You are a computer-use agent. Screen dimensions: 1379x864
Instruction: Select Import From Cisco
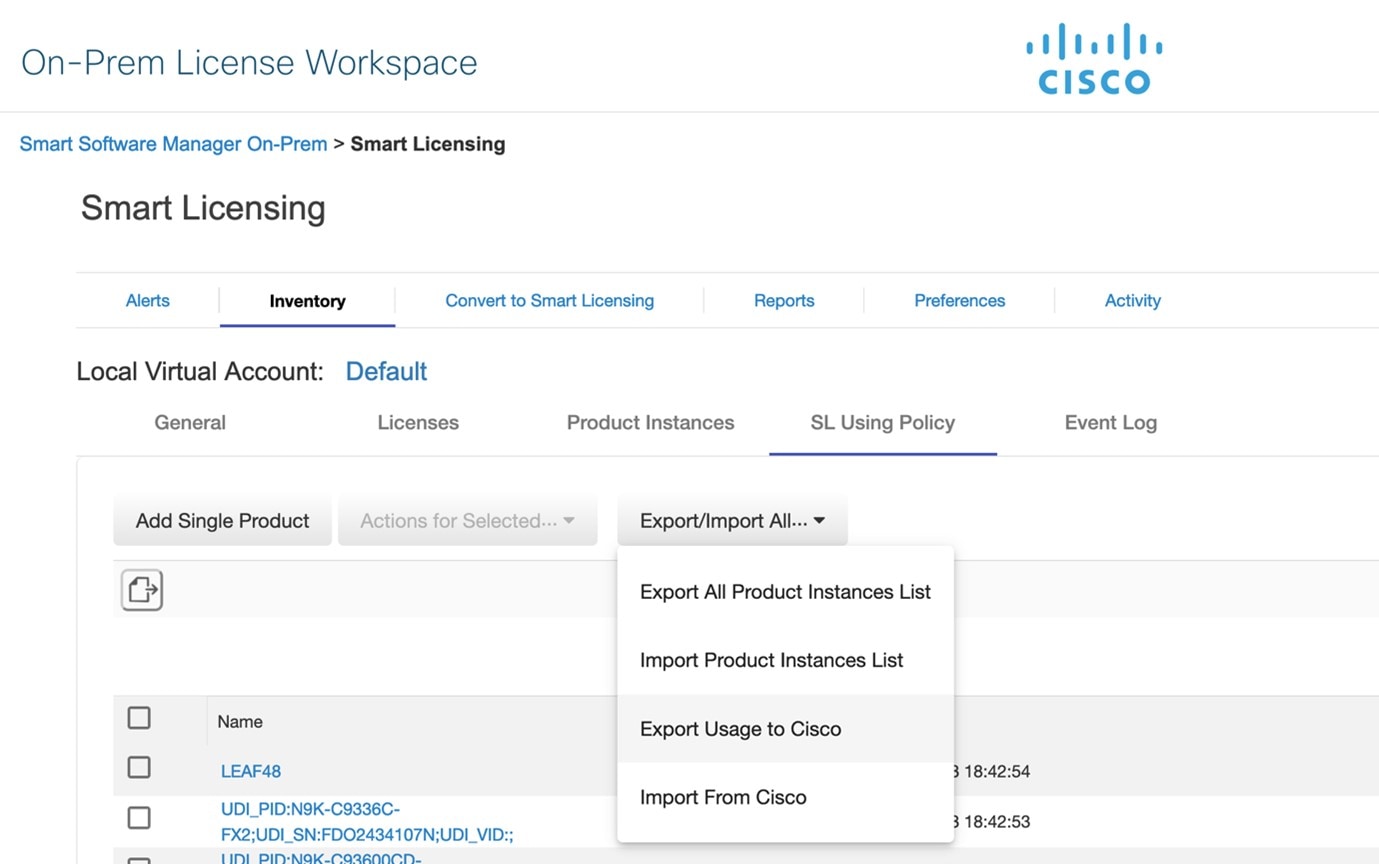785,797
